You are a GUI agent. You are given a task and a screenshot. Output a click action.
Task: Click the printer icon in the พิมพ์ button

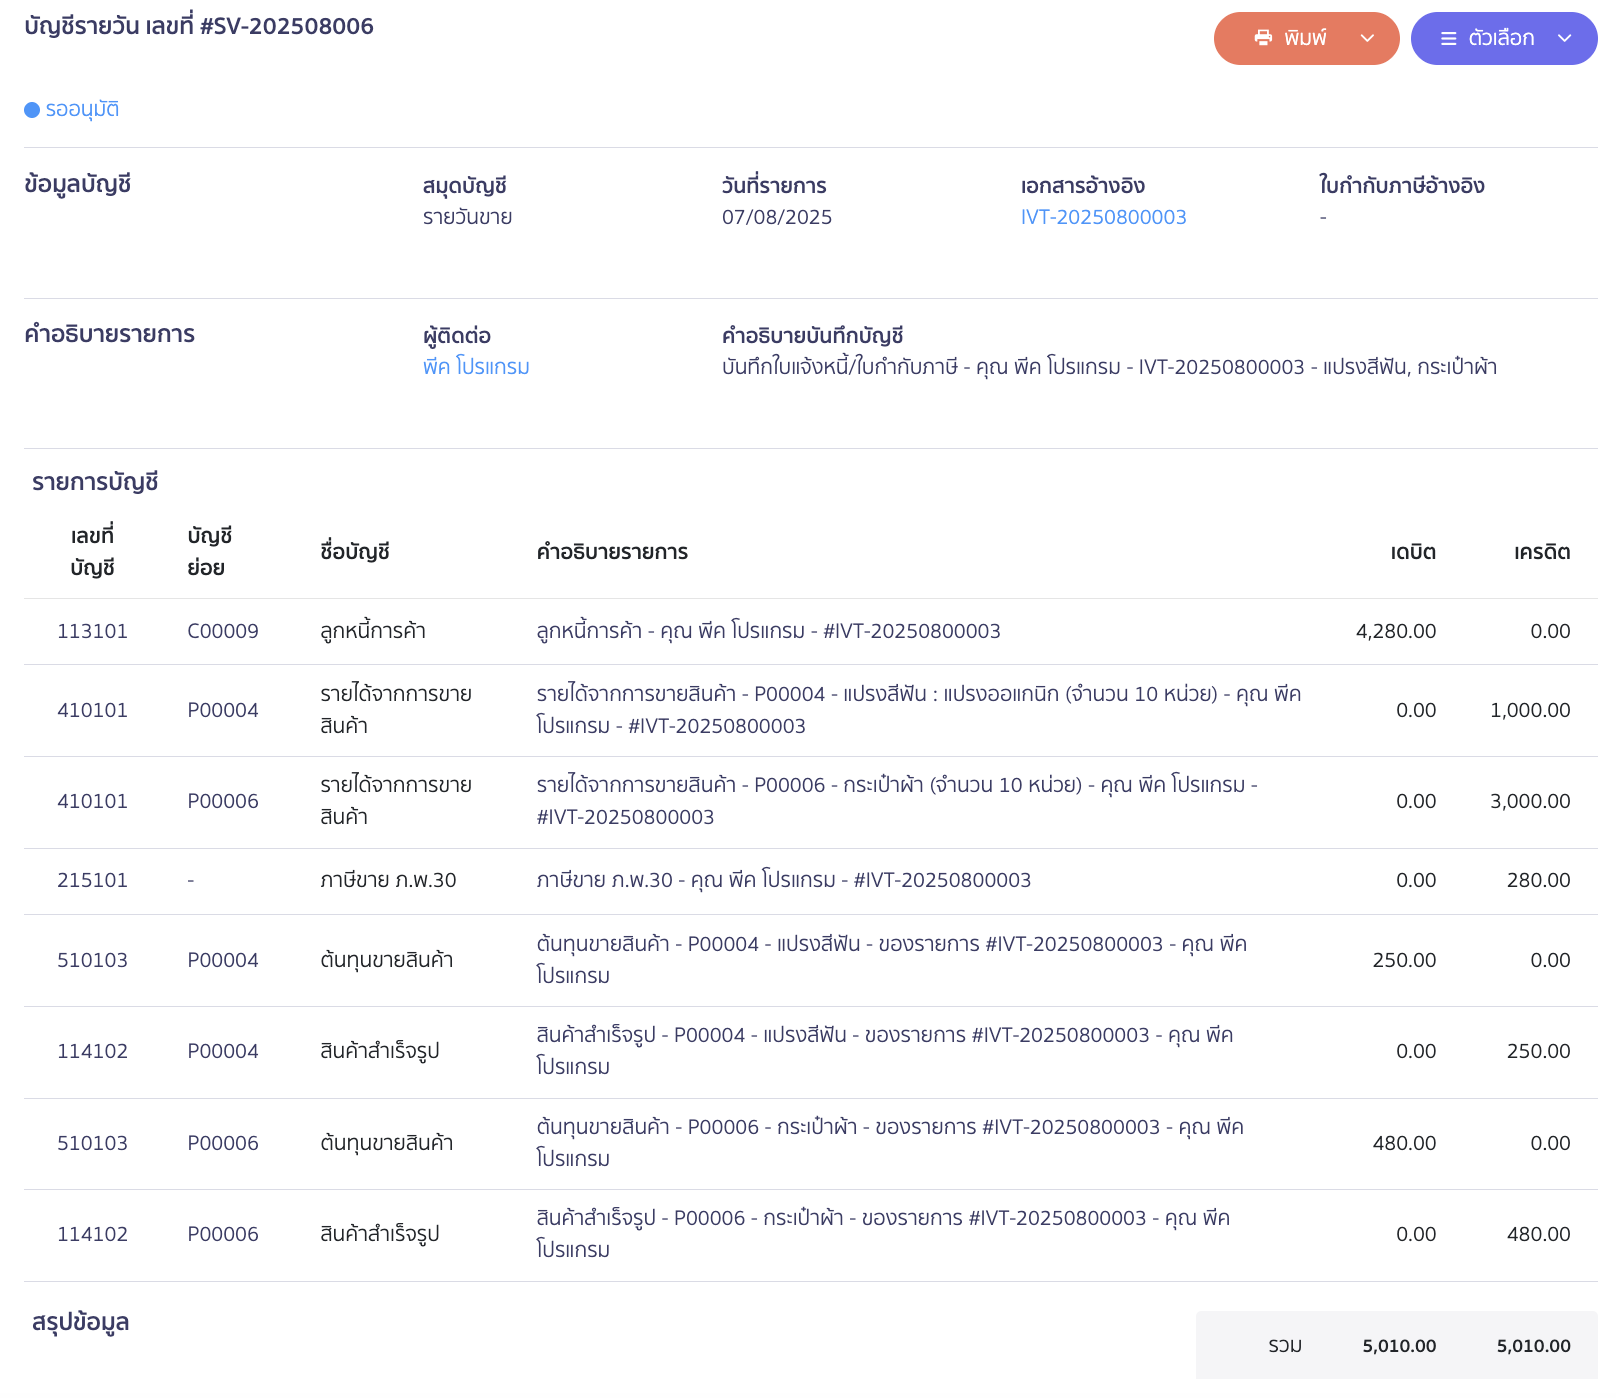click(1263, 38)
